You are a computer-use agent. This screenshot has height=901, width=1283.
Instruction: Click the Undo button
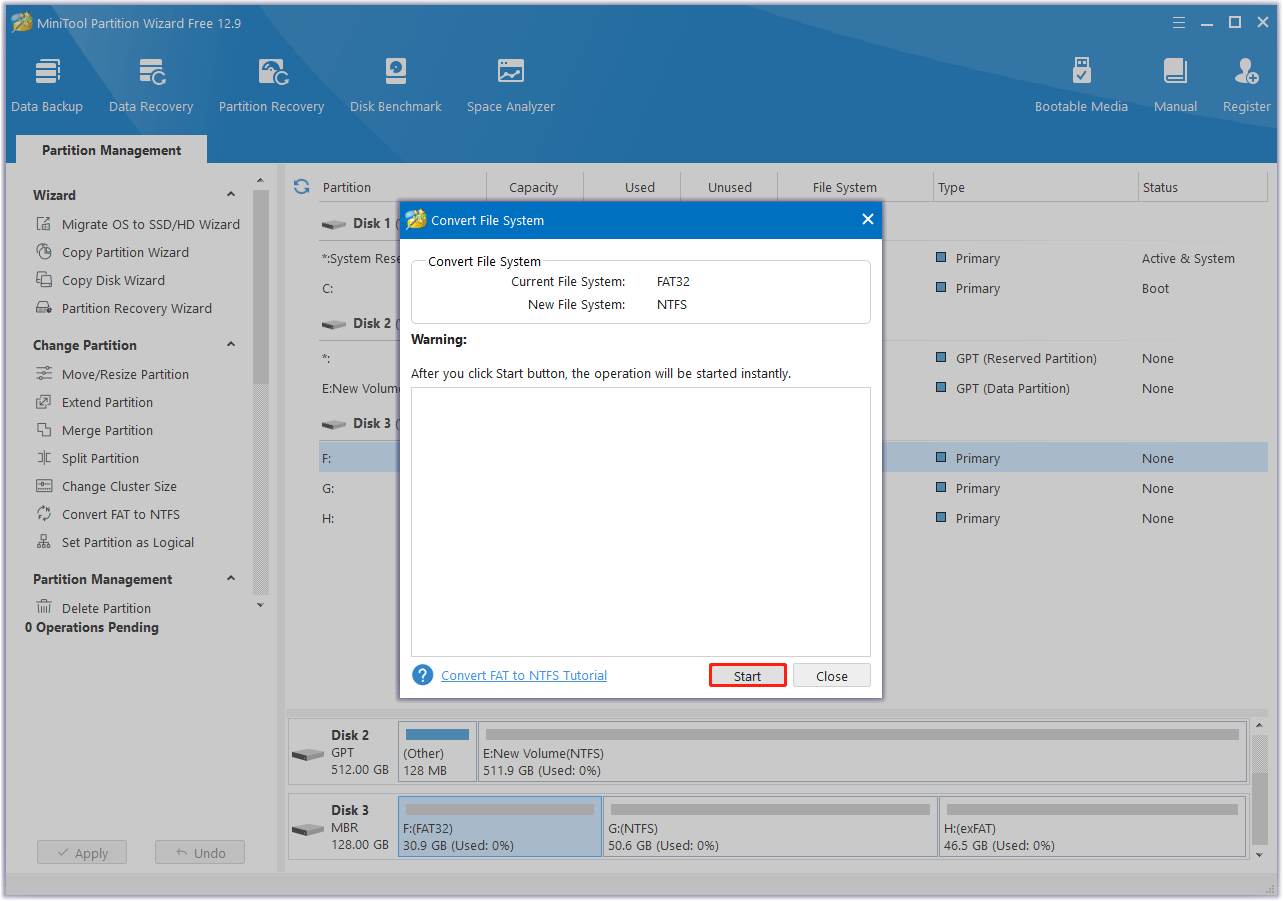(200, 853)
